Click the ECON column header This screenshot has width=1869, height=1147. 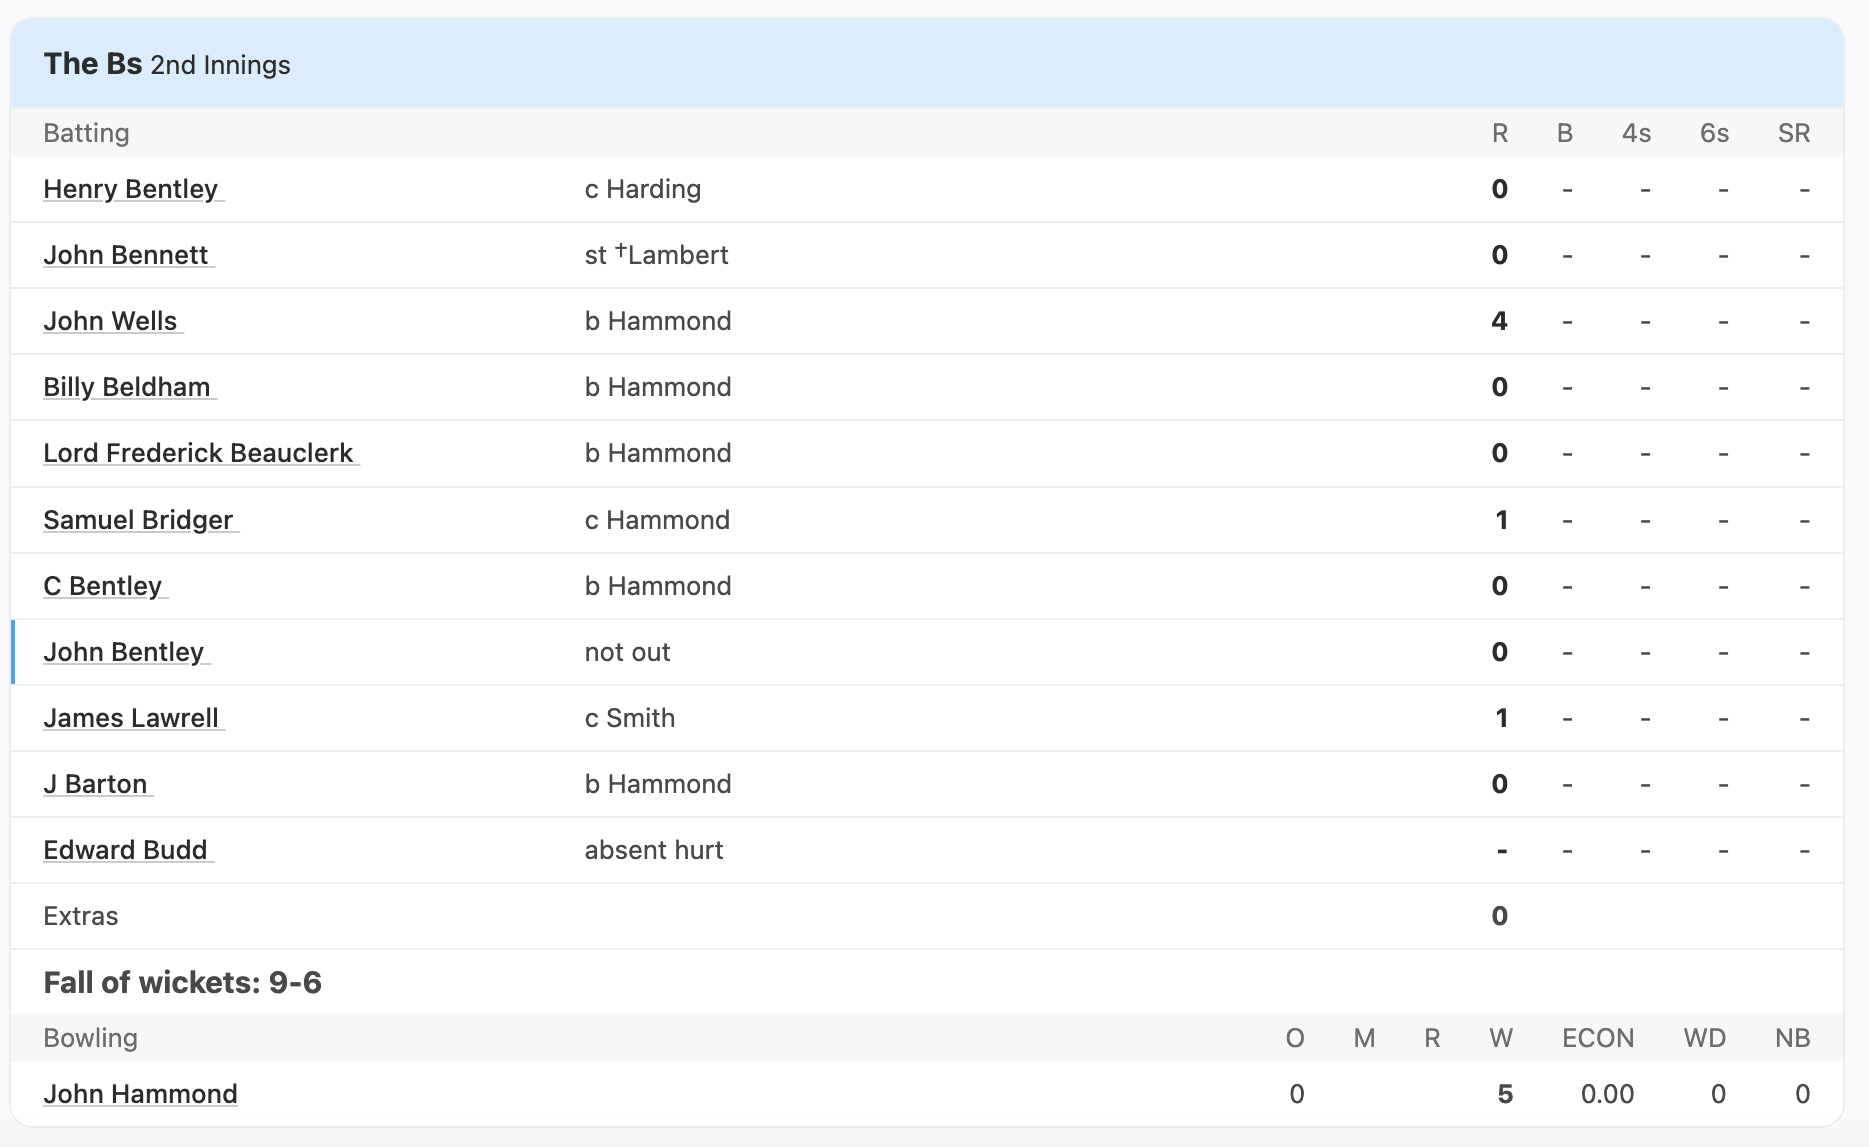click(x=1598, y=1038)
